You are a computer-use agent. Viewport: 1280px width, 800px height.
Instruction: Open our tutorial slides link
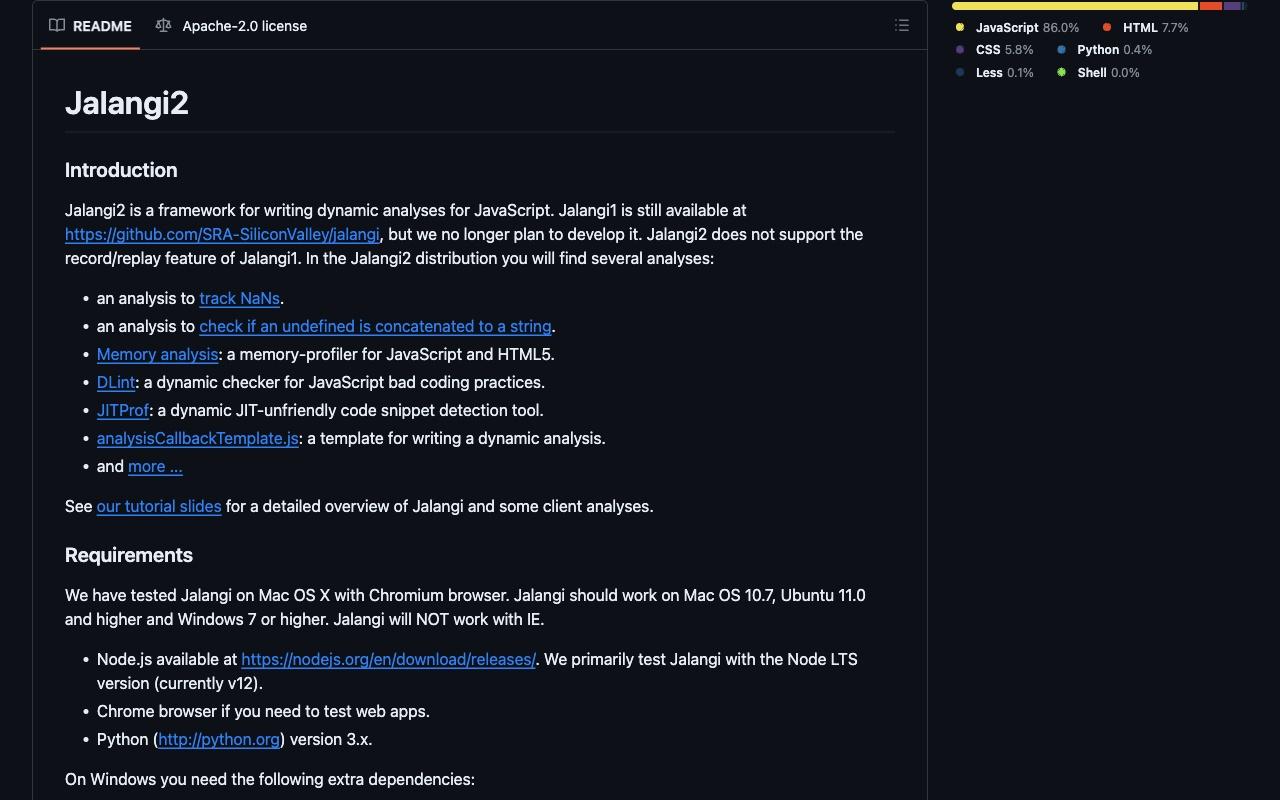(159, 506)
